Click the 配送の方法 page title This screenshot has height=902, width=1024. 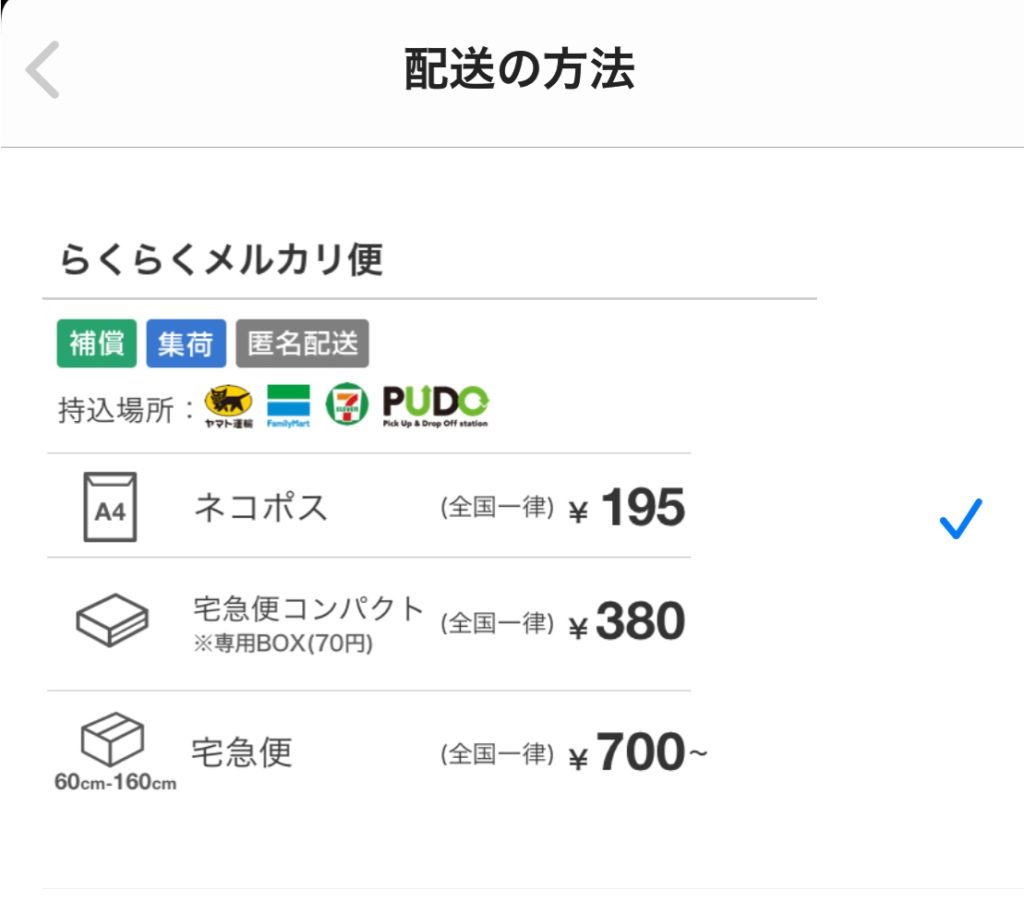(519, 70)
